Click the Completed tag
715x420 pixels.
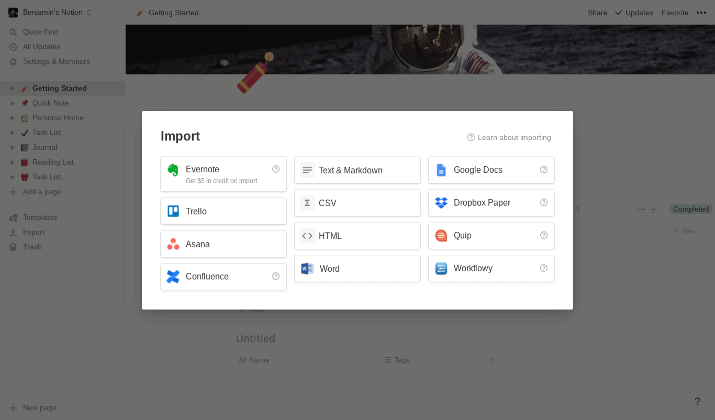691,209
